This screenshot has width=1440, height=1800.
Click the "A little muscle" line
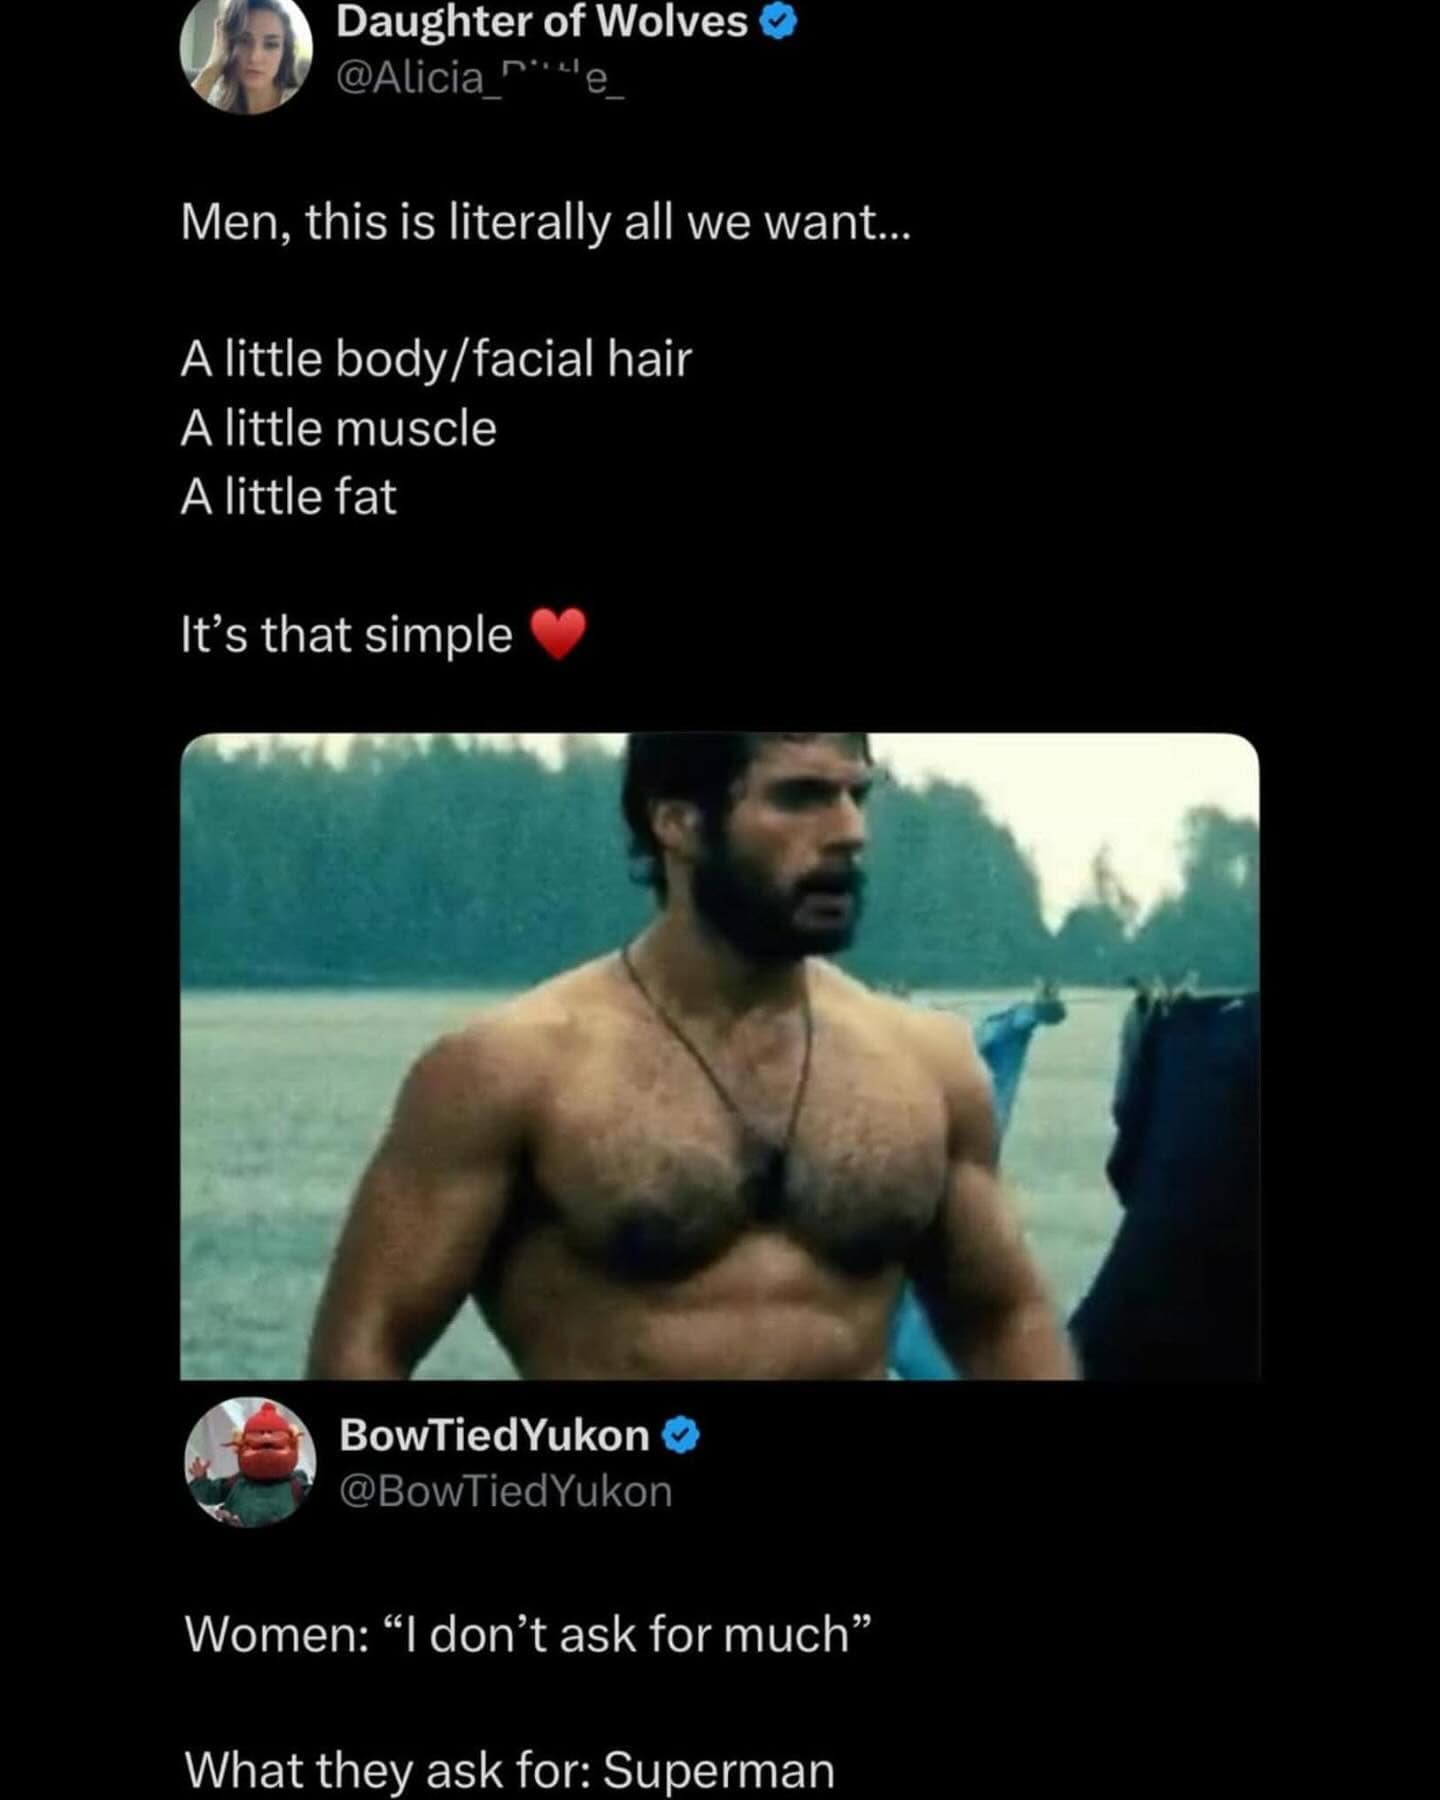338,429
